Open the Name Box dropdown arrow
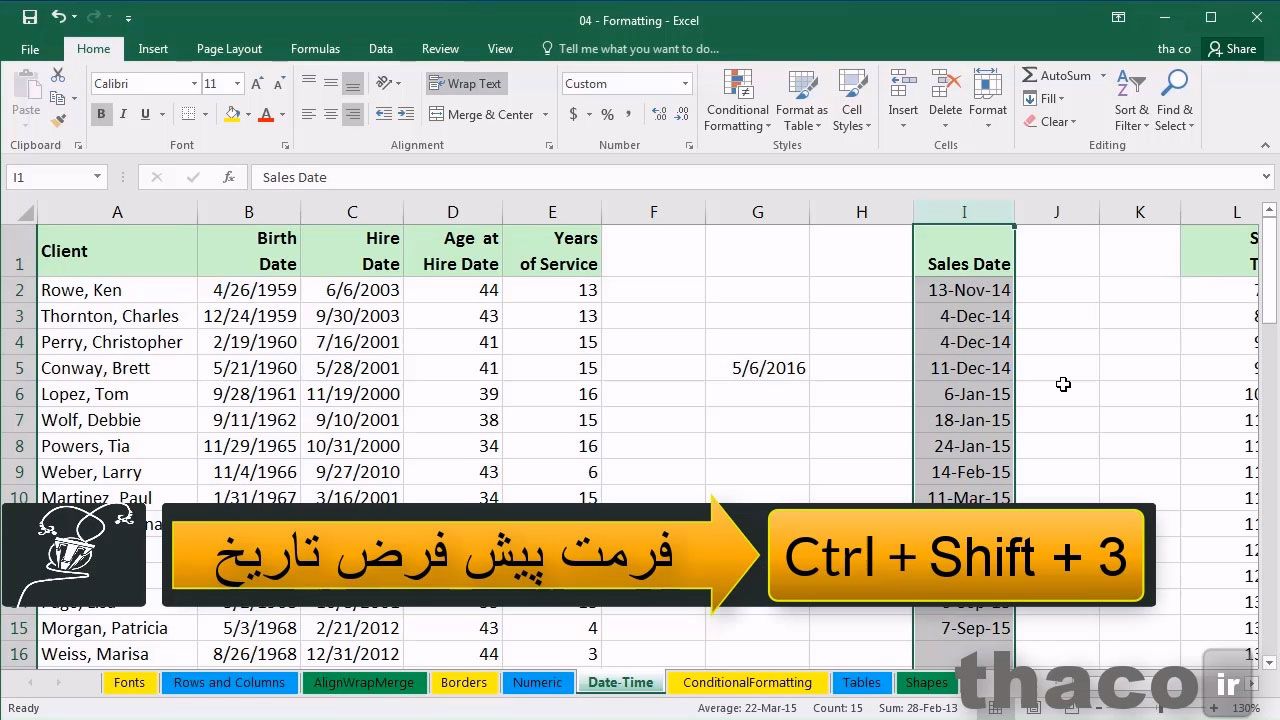1280x720 pixels. click(97, 177)
